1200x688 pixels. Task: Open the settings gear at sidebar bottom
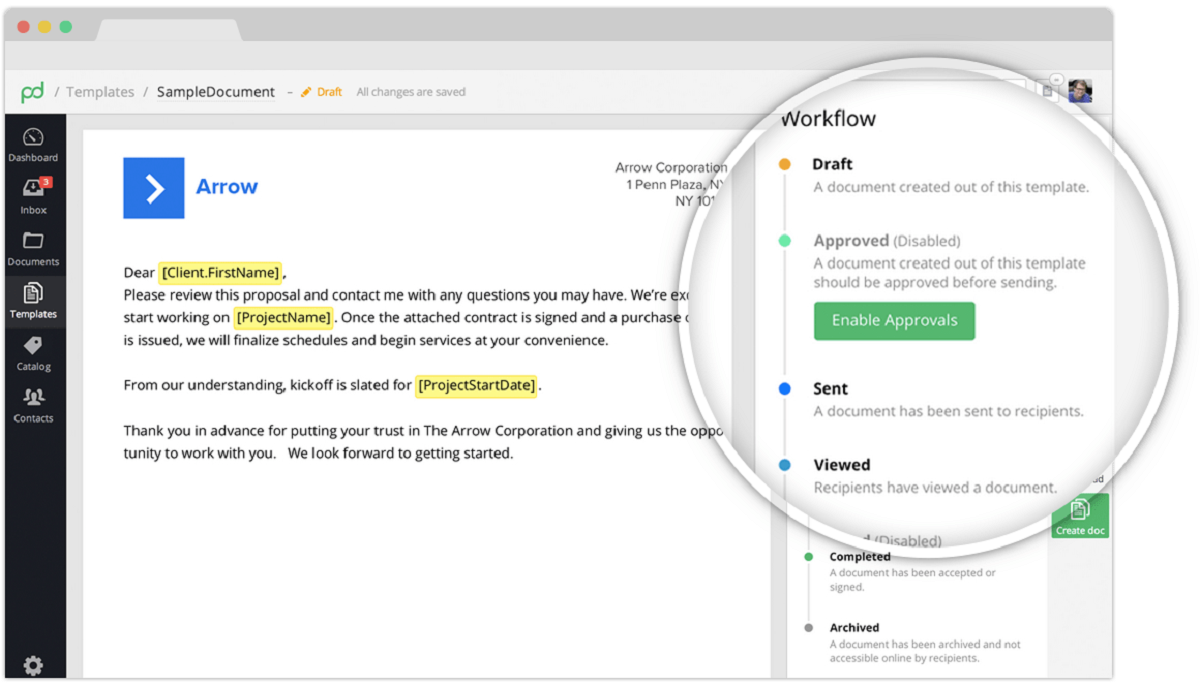point(33,665)
